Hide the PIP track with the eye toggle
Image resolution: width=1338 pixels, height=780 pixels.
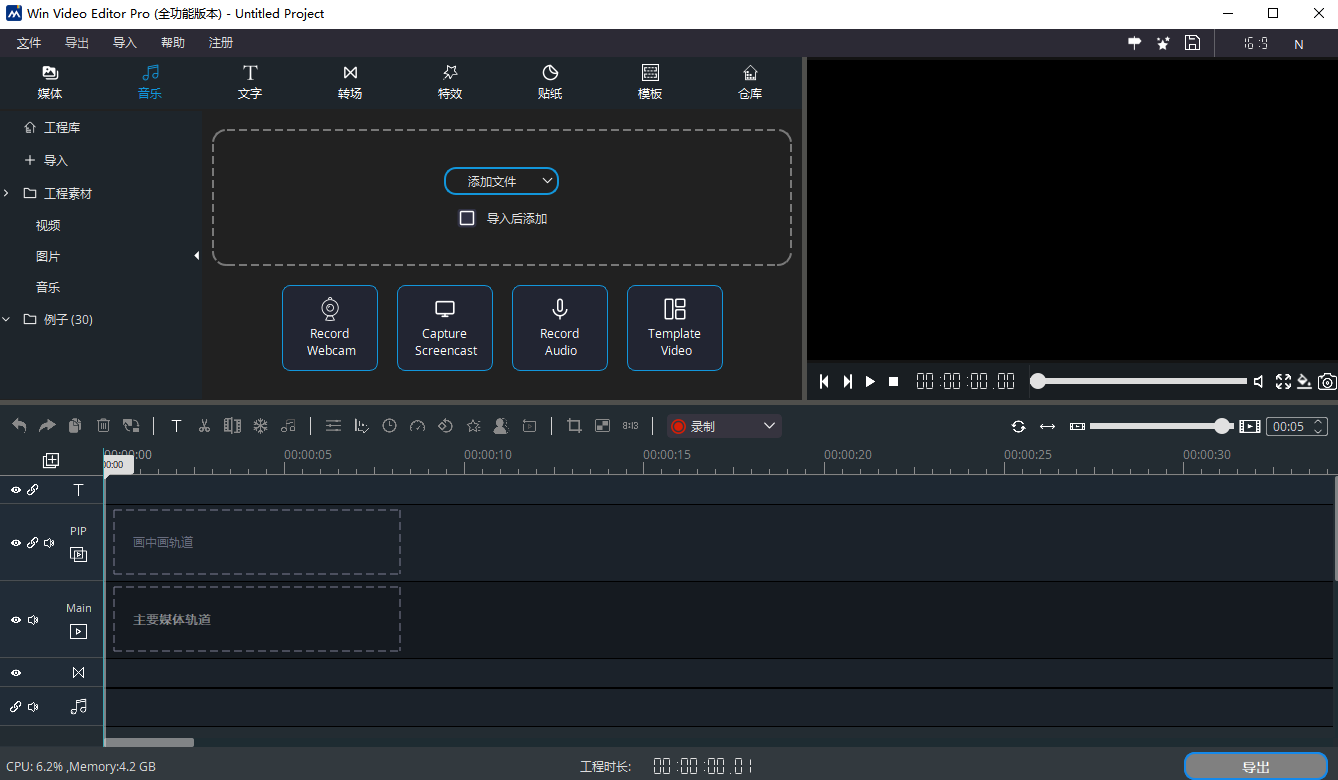click(x=15, y=542)
